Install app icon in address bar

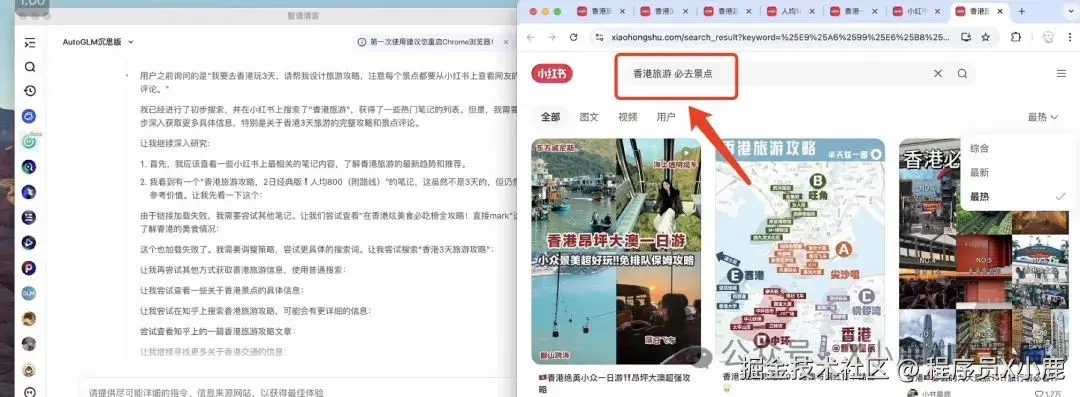coord(966,37)
